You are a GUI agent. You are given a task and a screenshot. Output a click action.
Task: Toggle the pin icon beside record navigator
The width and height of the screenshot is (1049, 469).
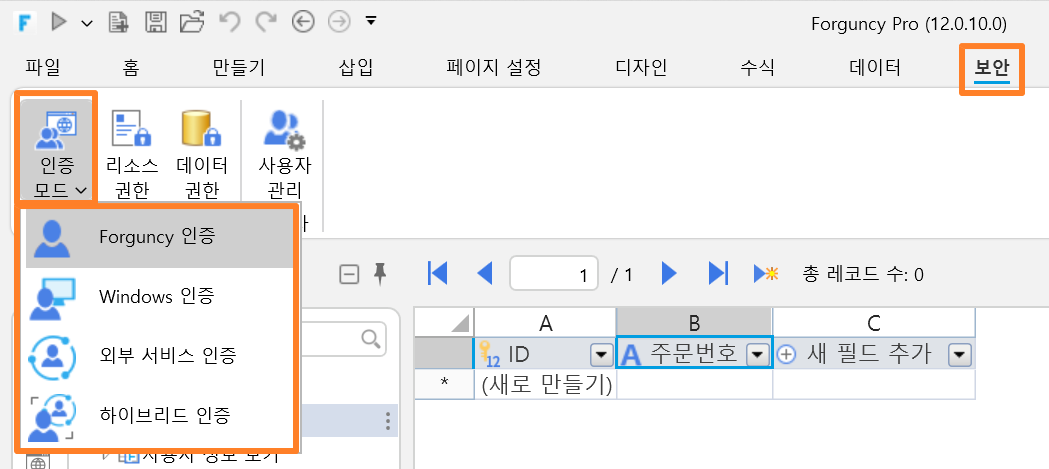click(x=380, y=273)
